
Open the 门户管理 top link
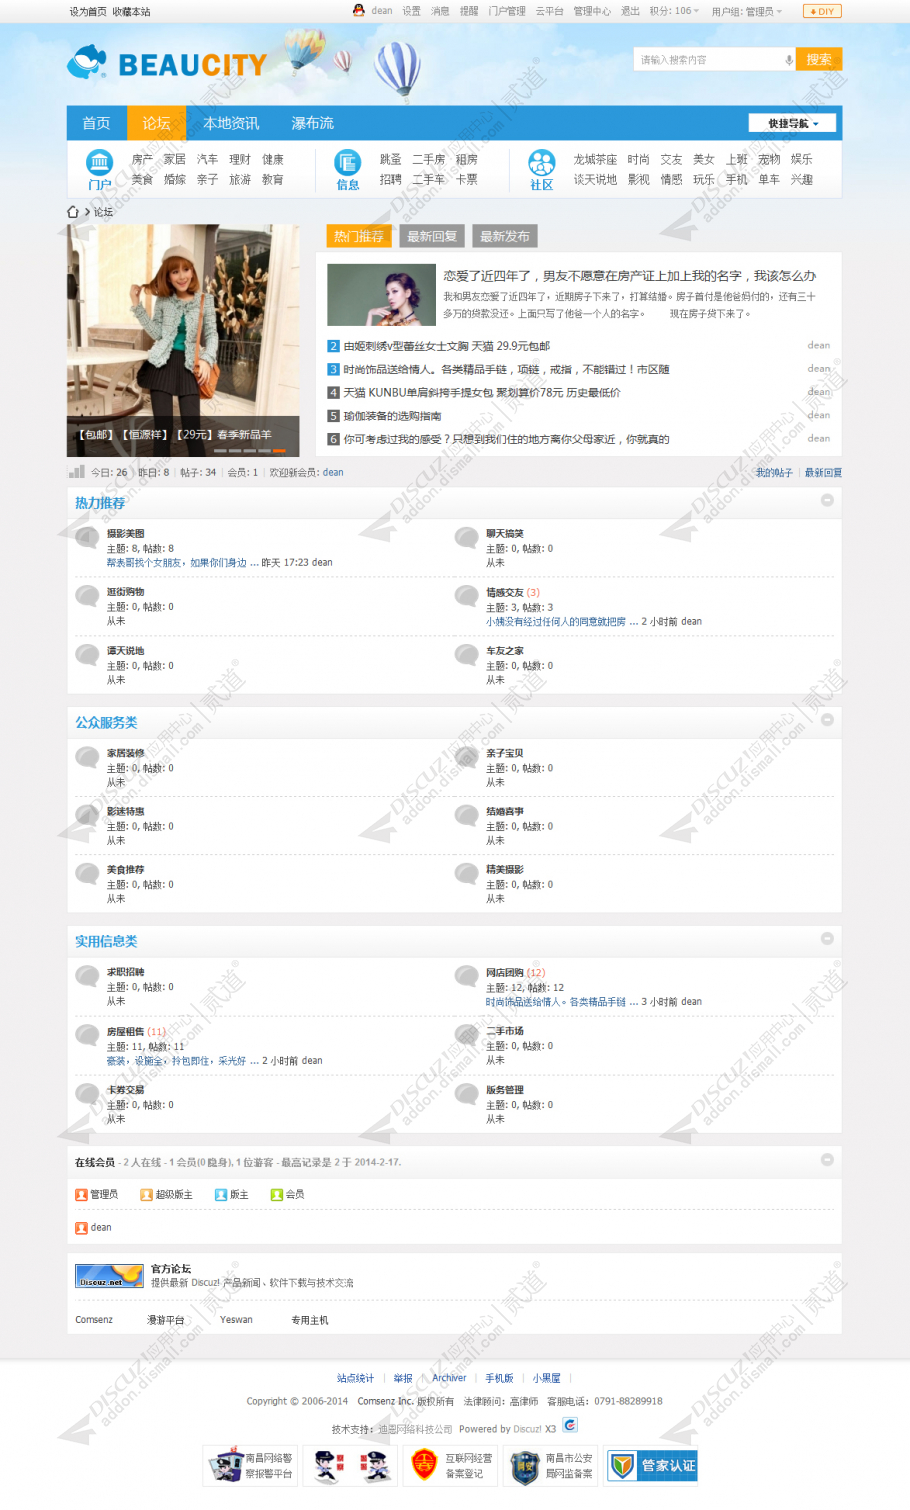click(507, 11)
